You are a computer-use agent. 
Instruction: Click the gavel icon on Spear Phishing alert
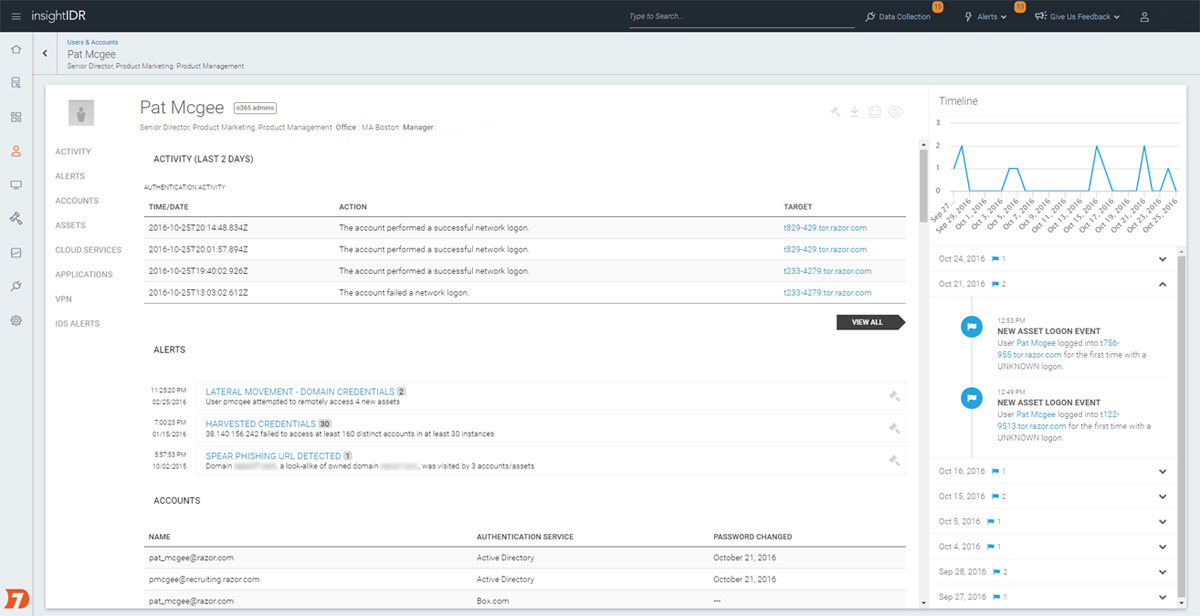point(894,460)
